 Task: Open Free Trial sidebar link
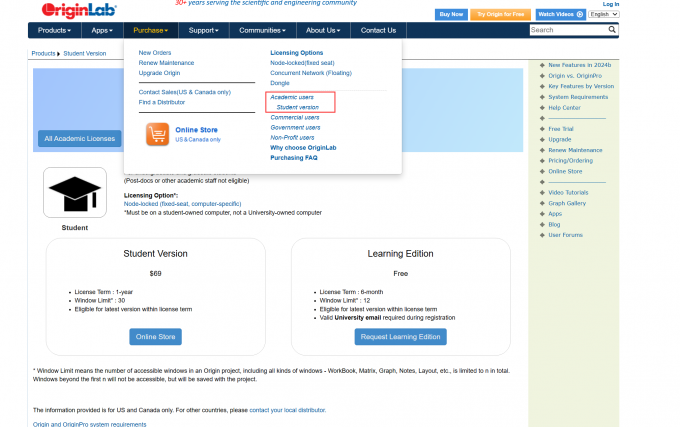tap(561, 129)
